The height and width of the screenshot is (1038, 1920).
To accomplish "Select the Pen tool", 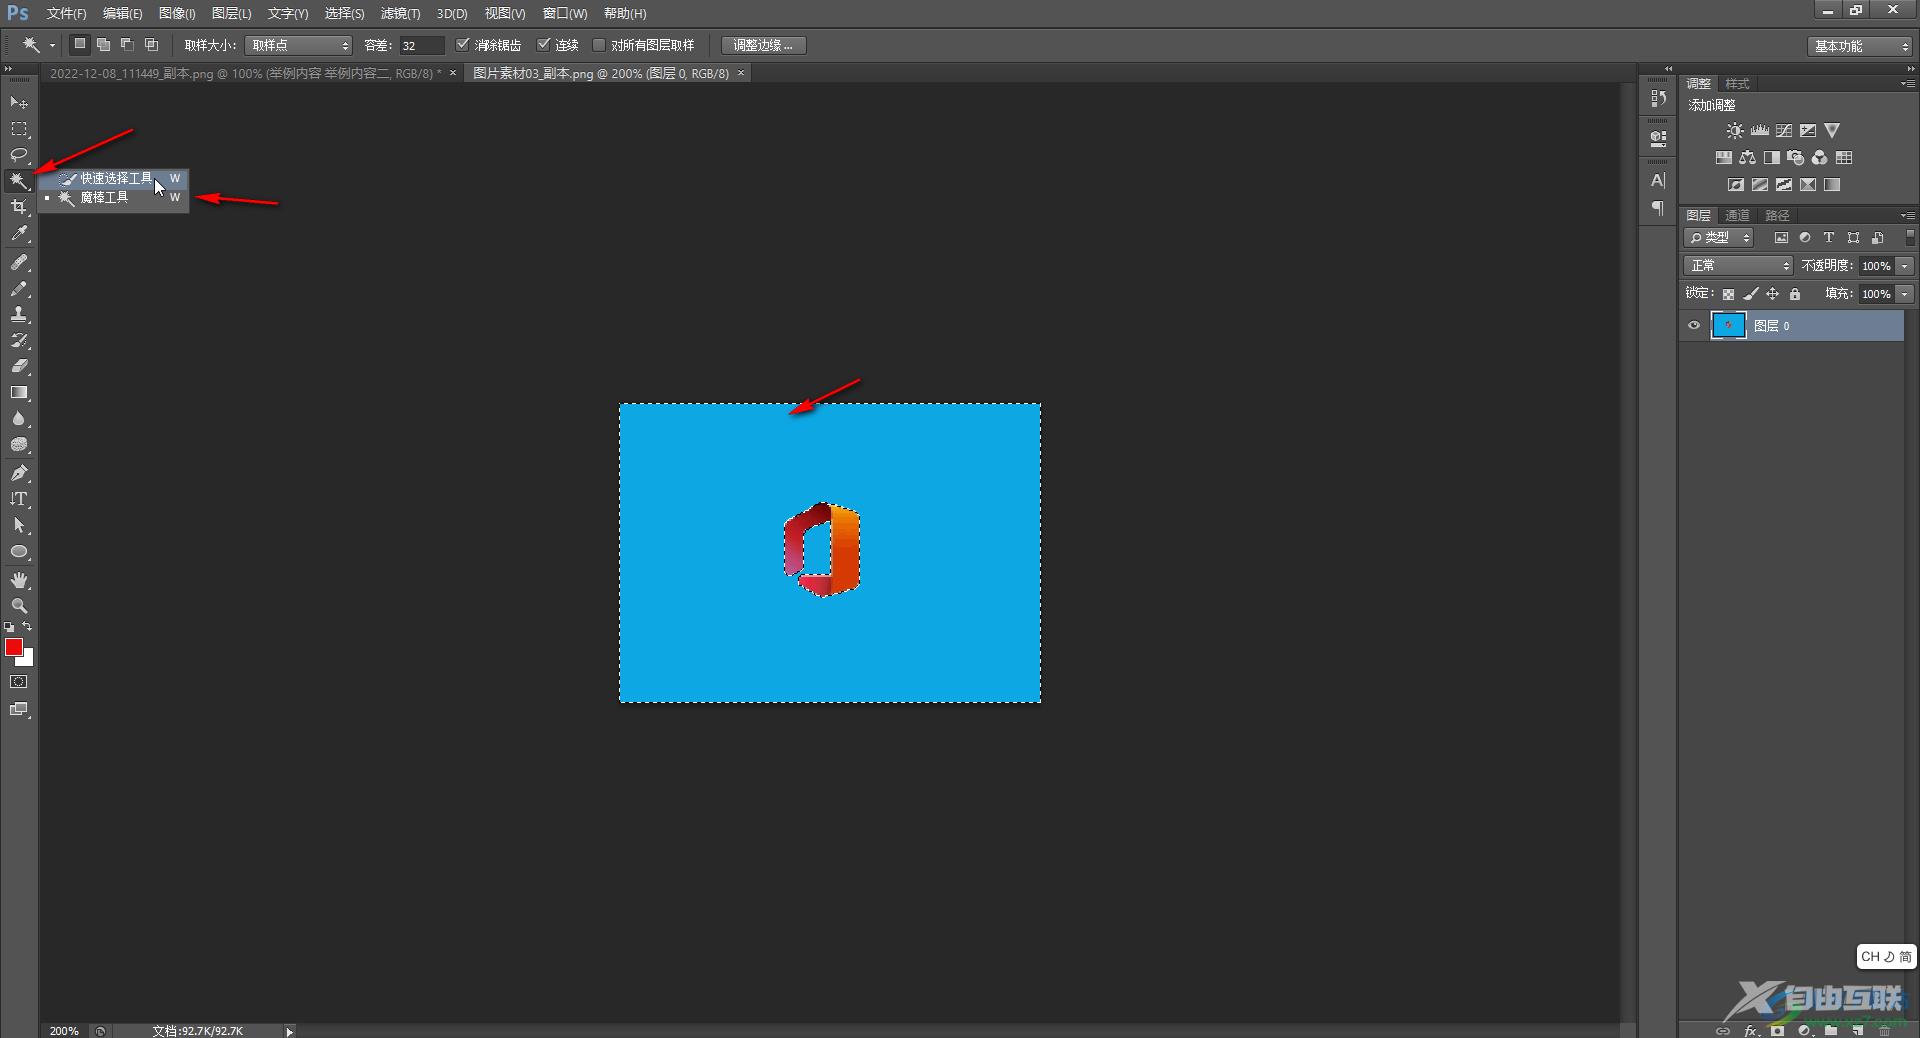I will [19, 473].
